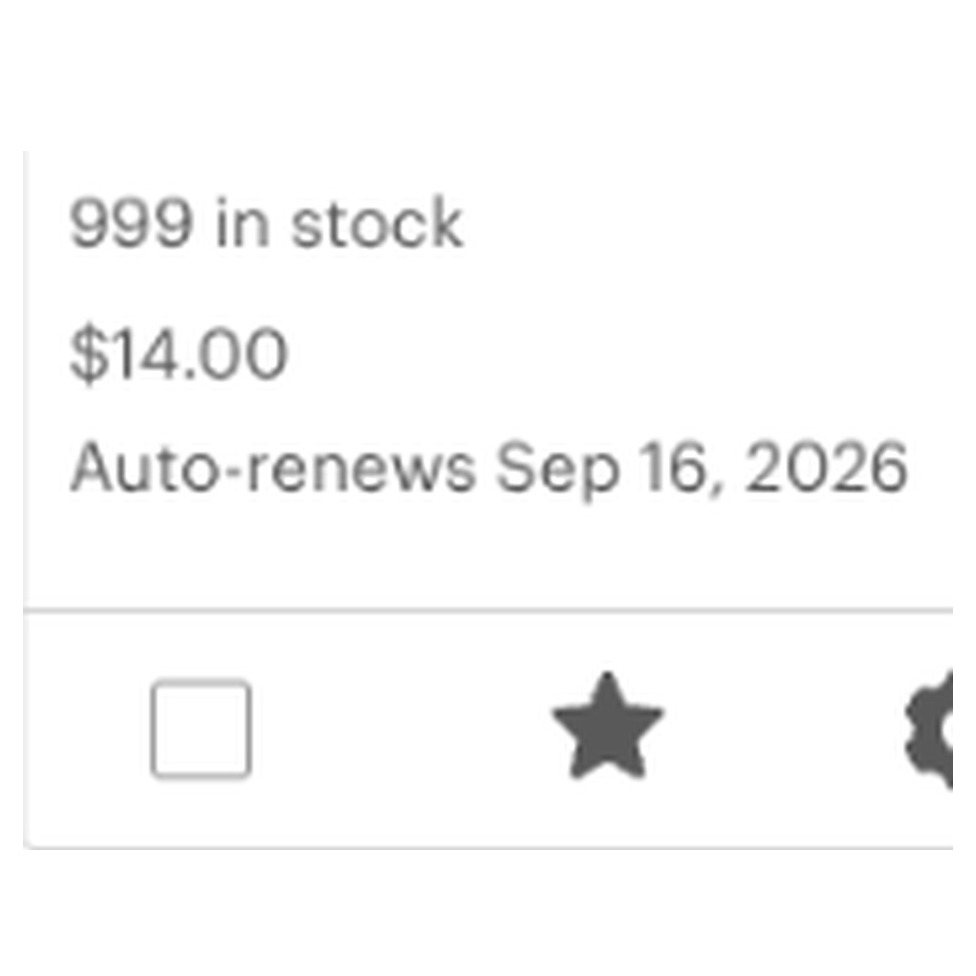Image resolution: width=976 pixels, height=976 pixels.
Task: Open manage options via the cog icon
Action: point(929,729)
